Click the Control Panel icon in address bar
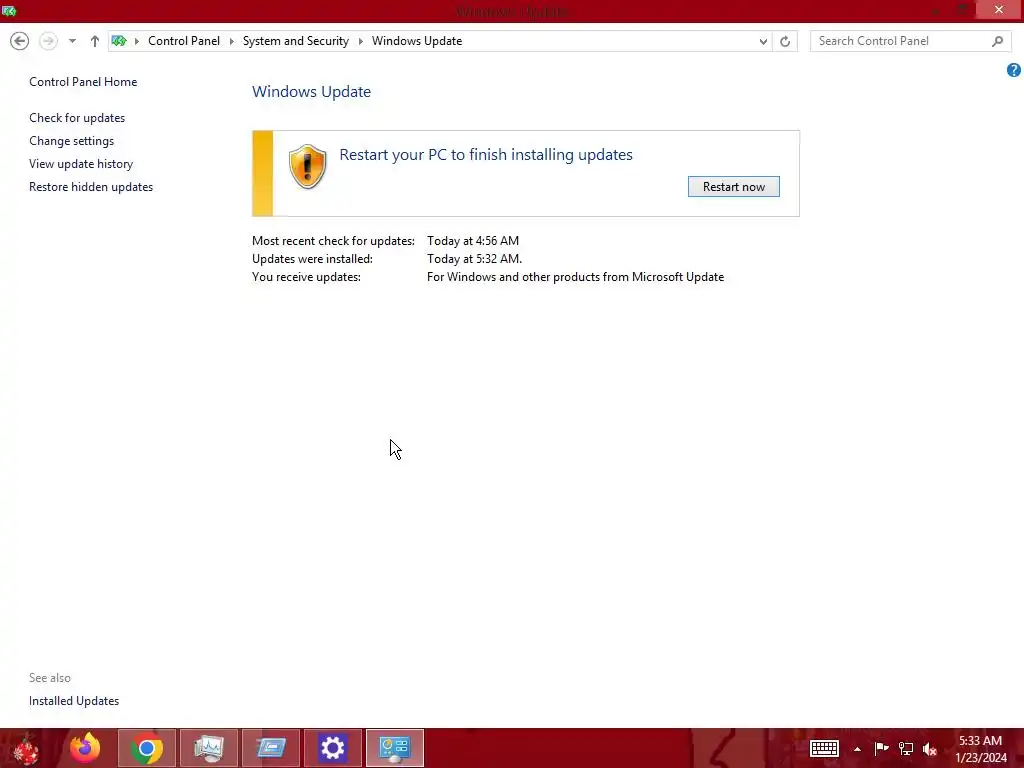The image size is (1024, 768). point(119,41)
